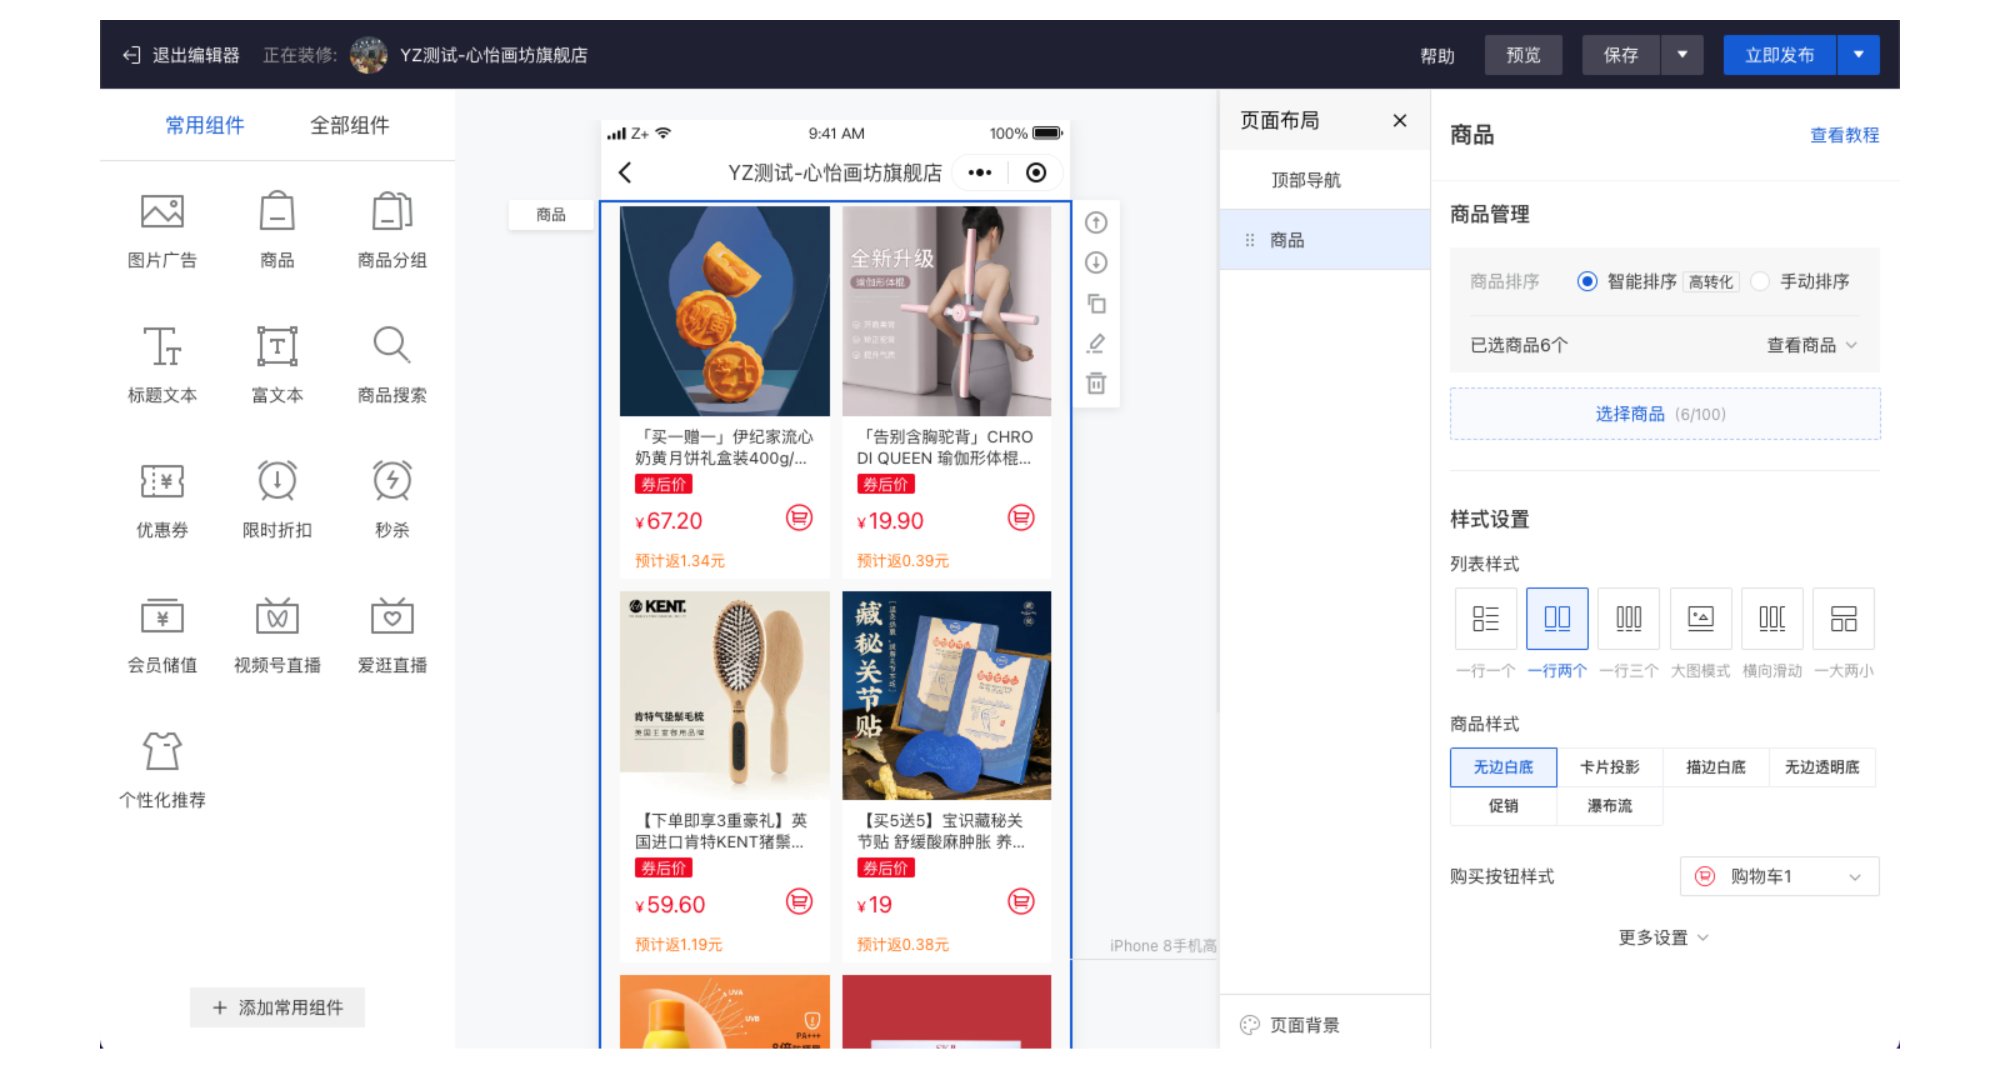Duplicate the component using copy icon
2000x1092 pixels.
point(1095,303)
